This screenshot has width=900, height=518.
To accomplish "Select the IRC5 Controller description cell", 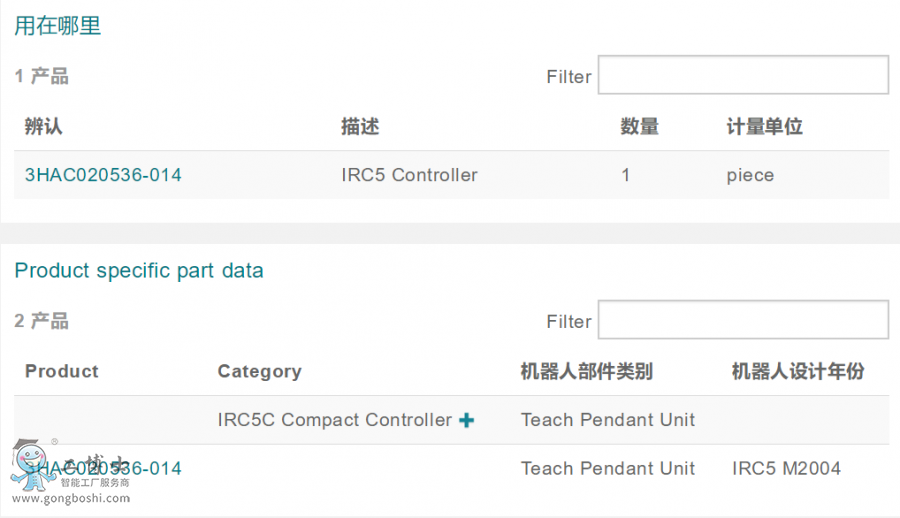I will (x=409, y=175).
